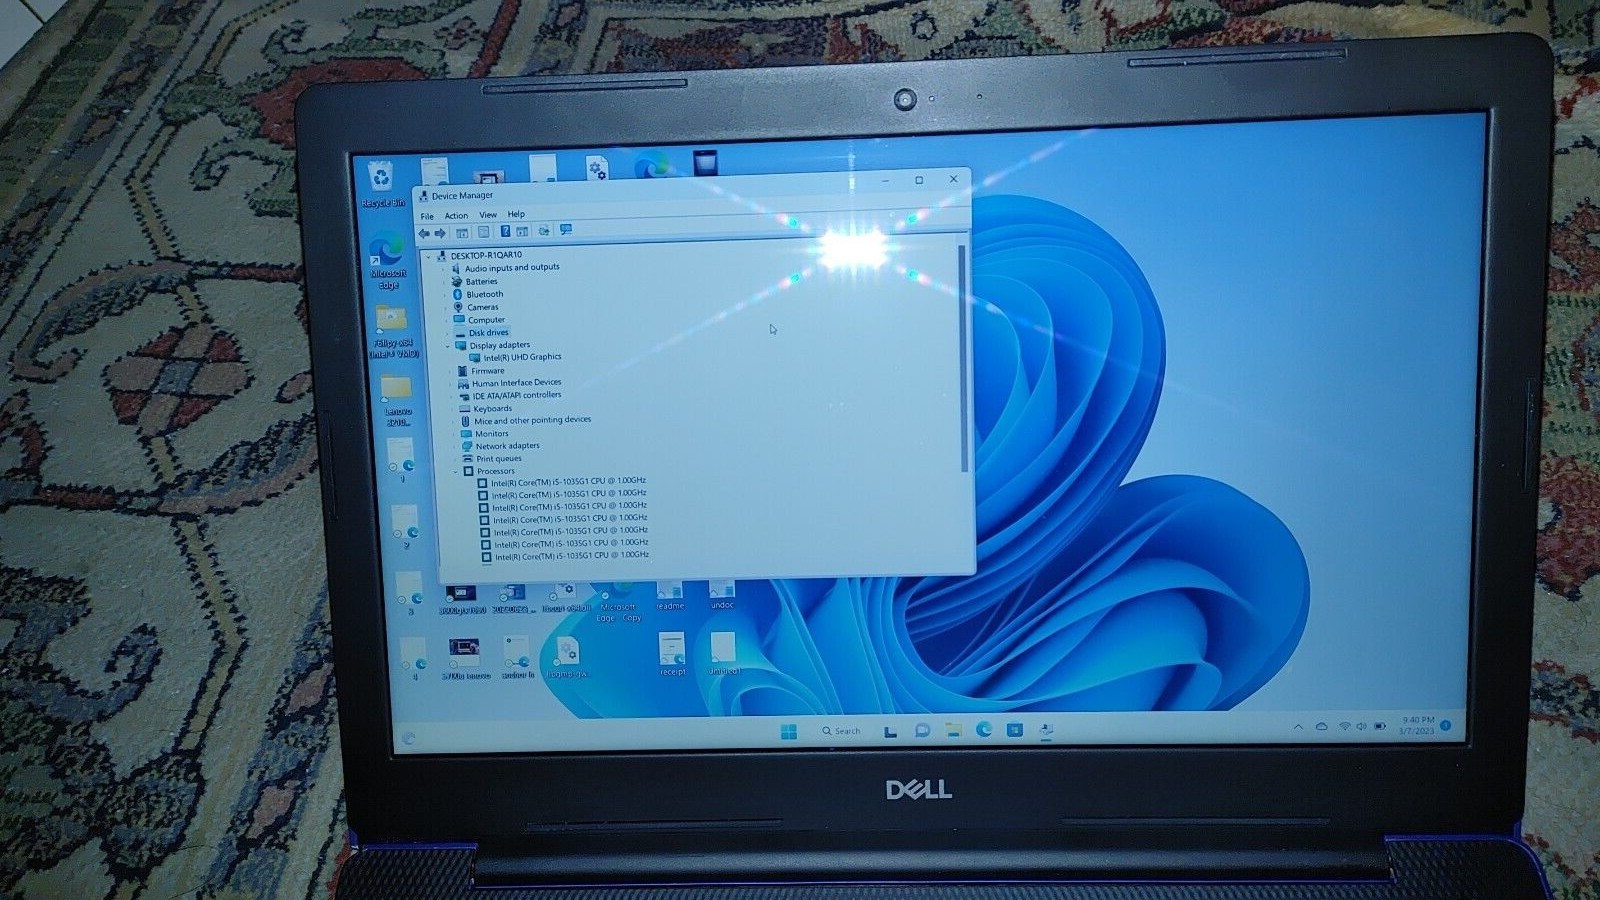Open the Action menu
The width and height of the screenshot is (1600, 900).
456,215
